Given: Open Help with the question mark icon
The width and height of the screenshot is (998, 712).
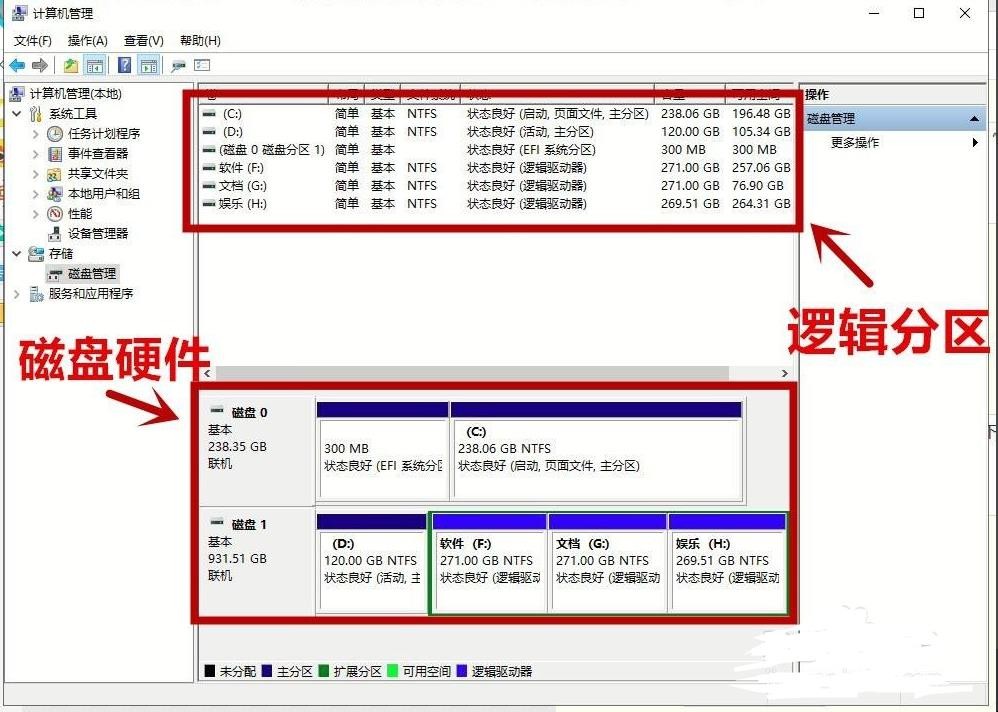Looking at the screenshot, I should (x=125, y=65).
